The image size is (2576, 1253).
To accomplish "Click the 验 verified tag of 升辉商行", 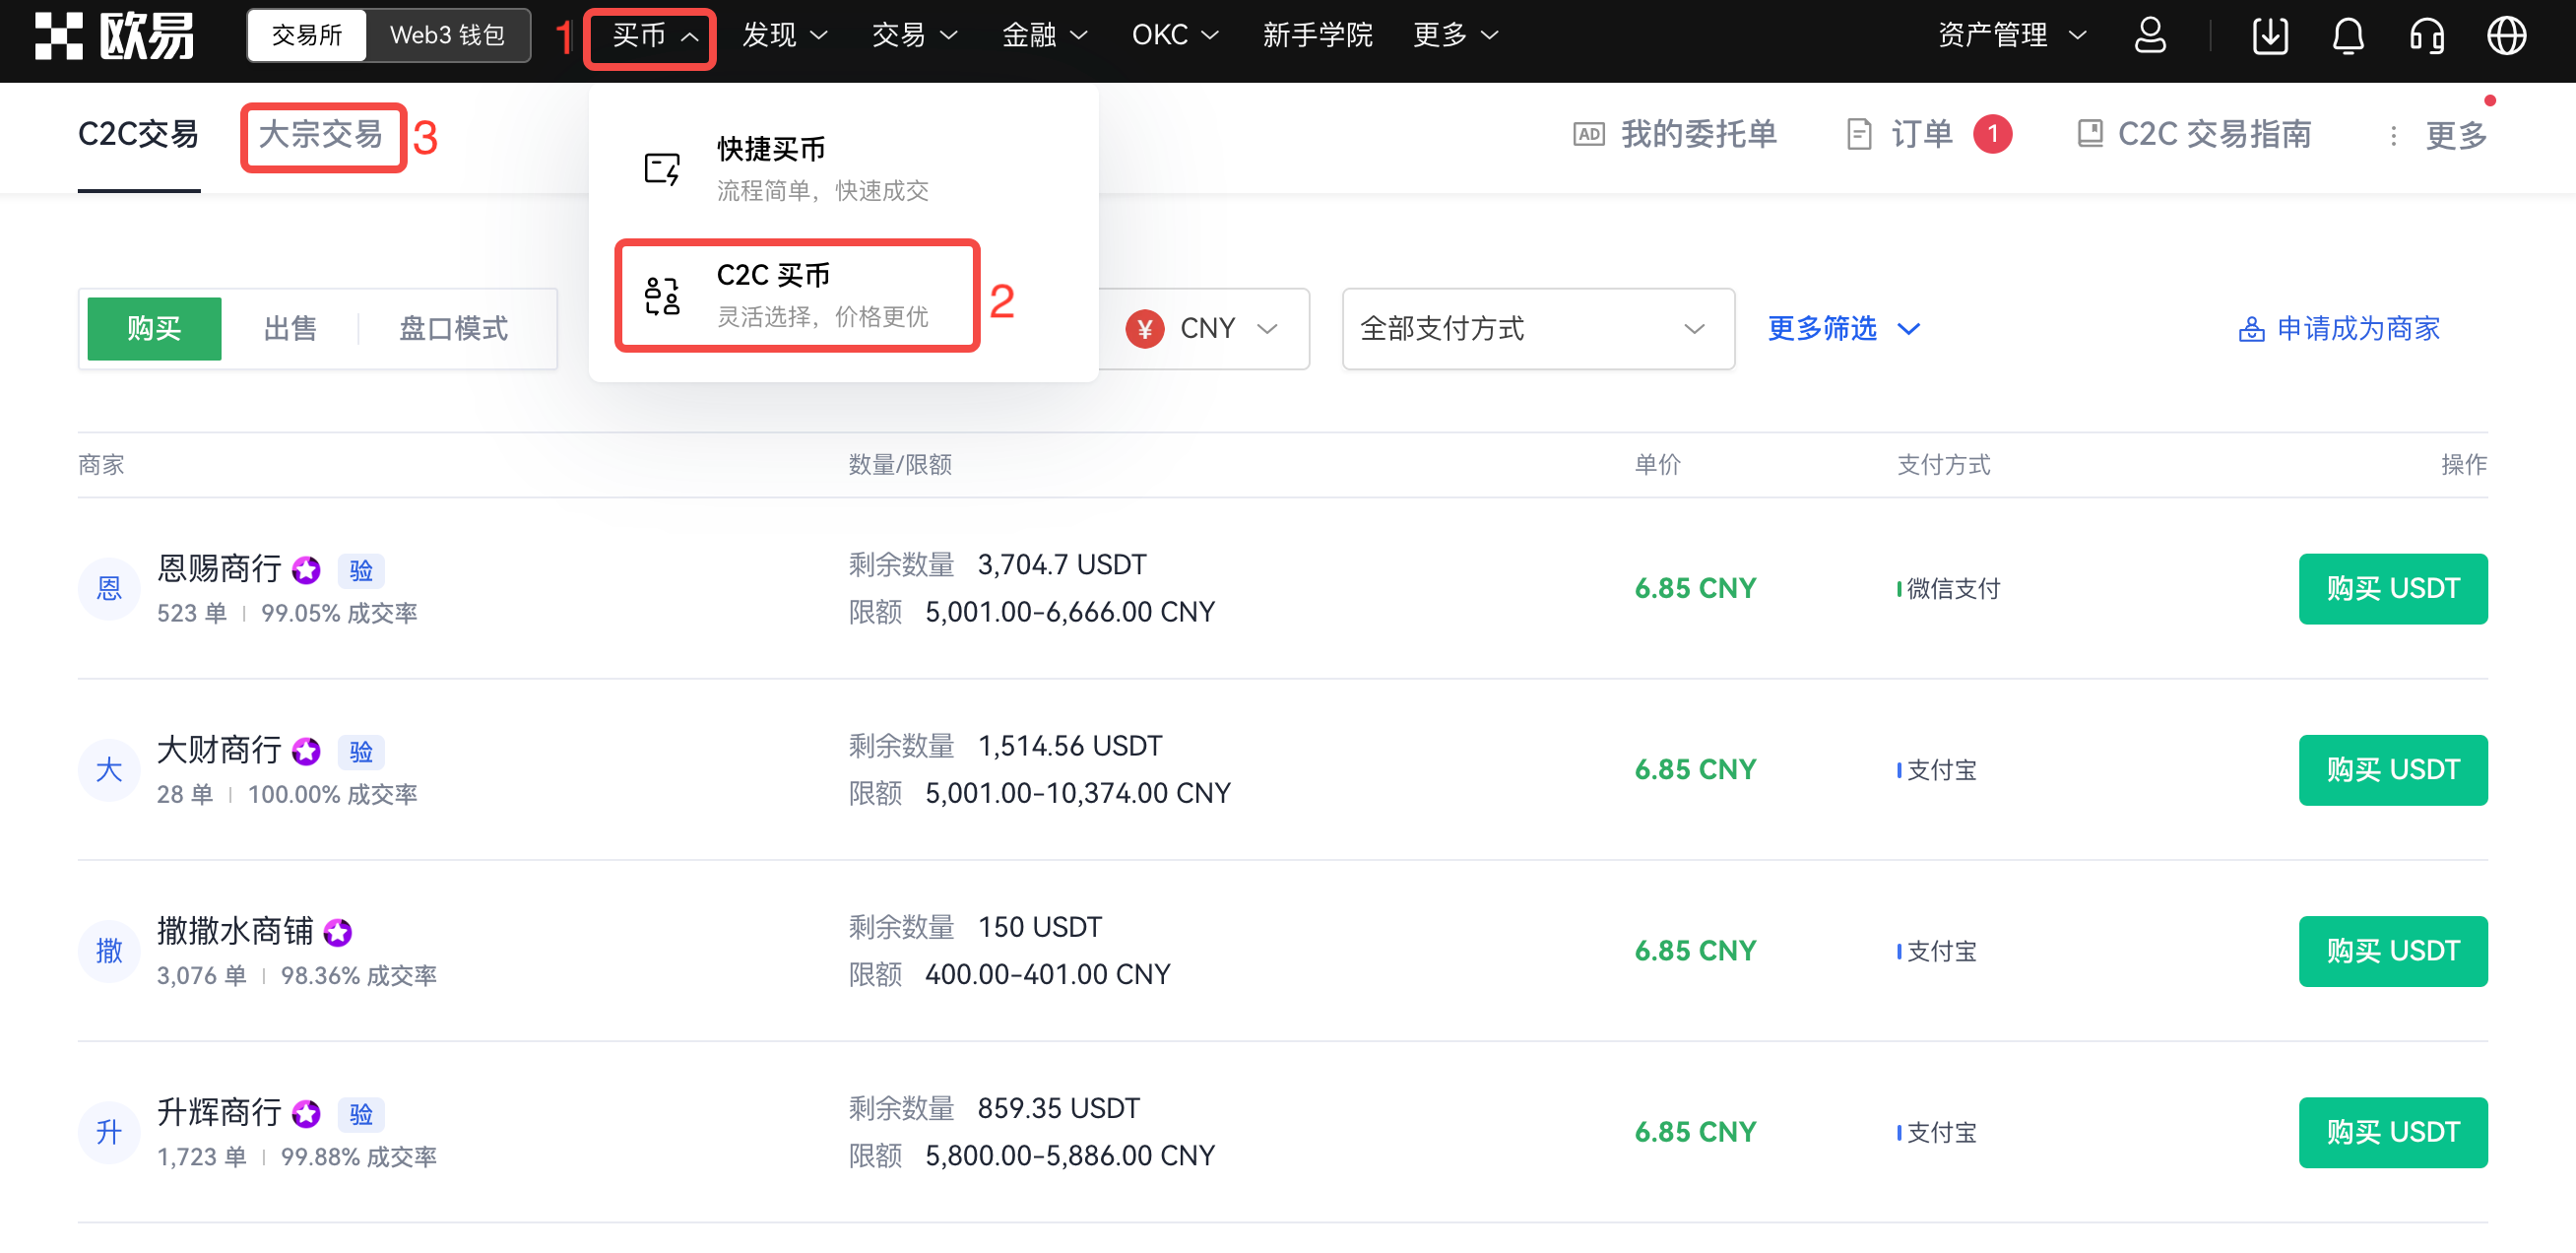I will 361,1113.
